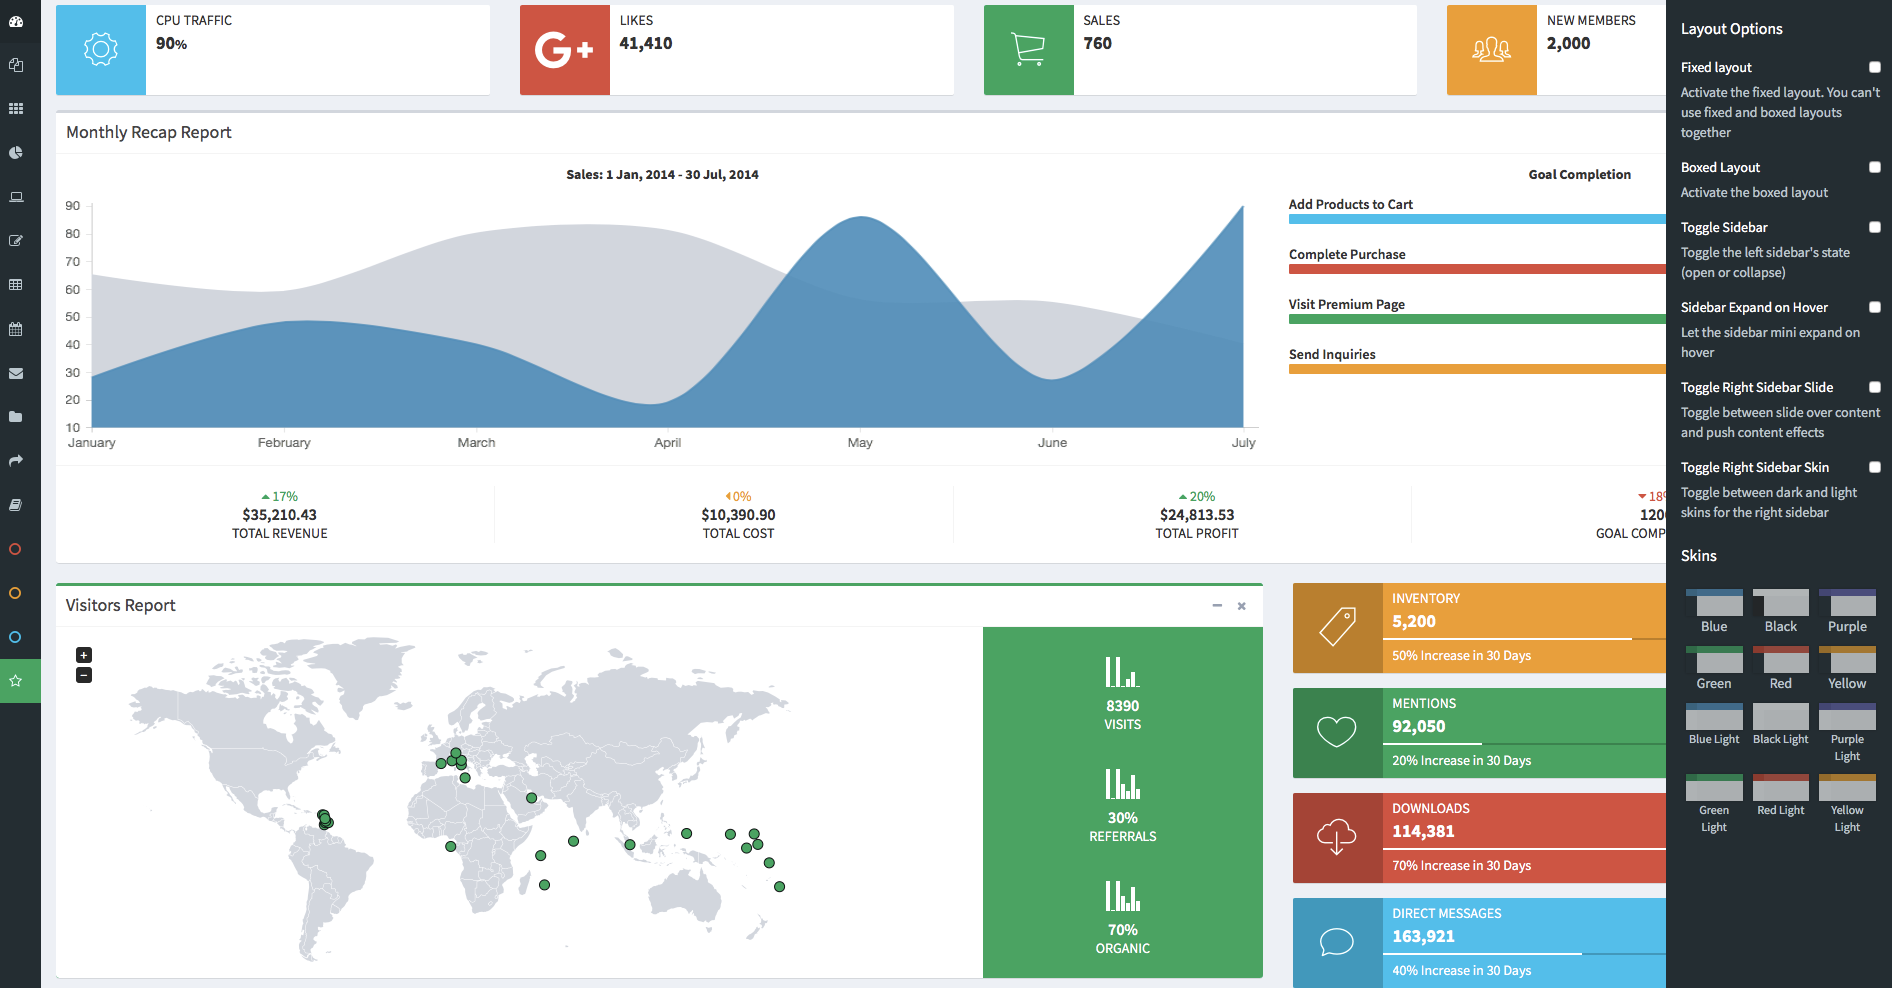Click the share arrow icon in sidebar

pos(16,461)
